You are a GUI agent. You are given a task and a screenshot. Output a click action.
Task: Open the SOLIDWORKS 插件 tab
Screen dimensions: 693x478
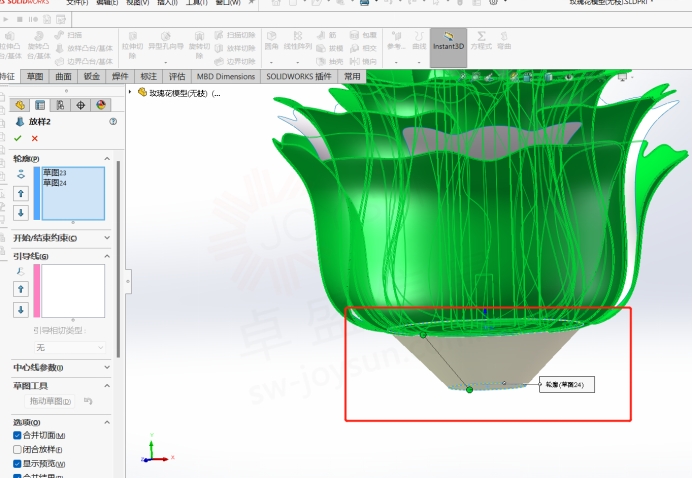point(299,76)
